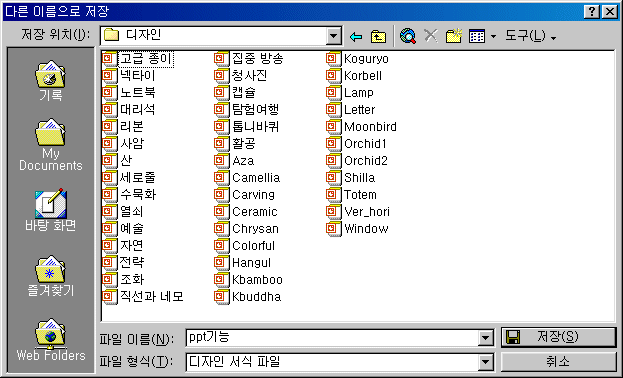Select the Window template icon
This screenshot has width=623, height=378.
333,229
